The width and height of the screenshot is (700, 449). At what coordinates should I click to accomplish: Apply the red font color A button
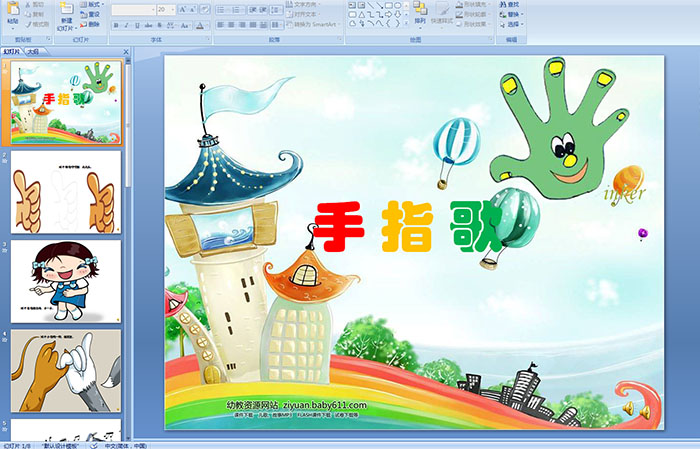click(x=200, y=25)
